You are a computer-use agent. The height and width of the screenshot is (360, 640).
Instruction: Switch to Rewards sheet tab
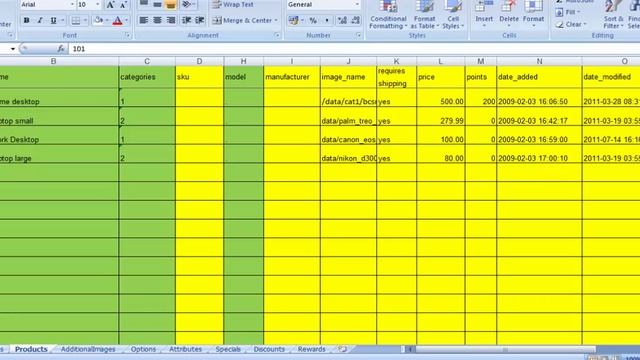311,349
